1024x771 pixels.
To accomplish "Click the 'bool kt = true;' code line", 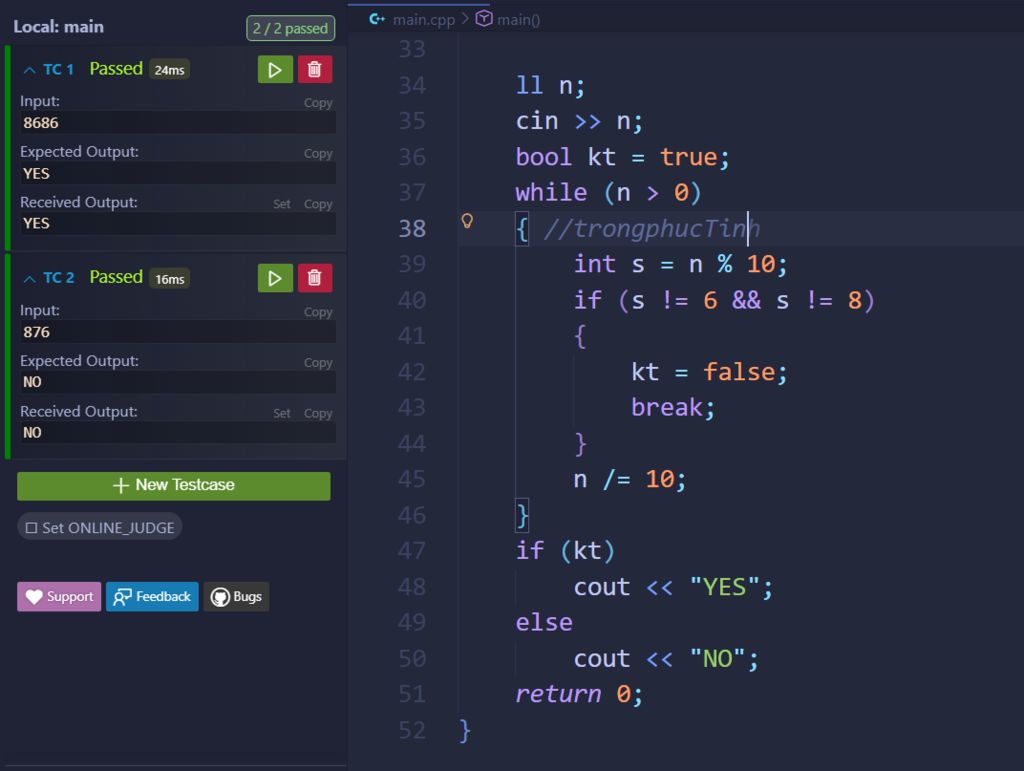I will [622, 157].
